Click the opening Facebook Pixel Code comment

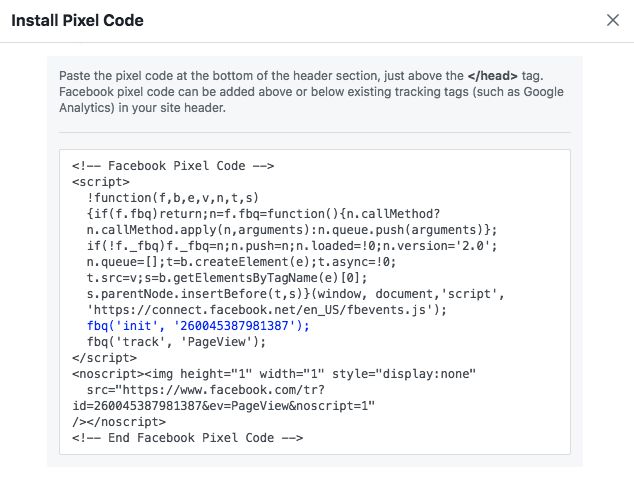(173, 166)
